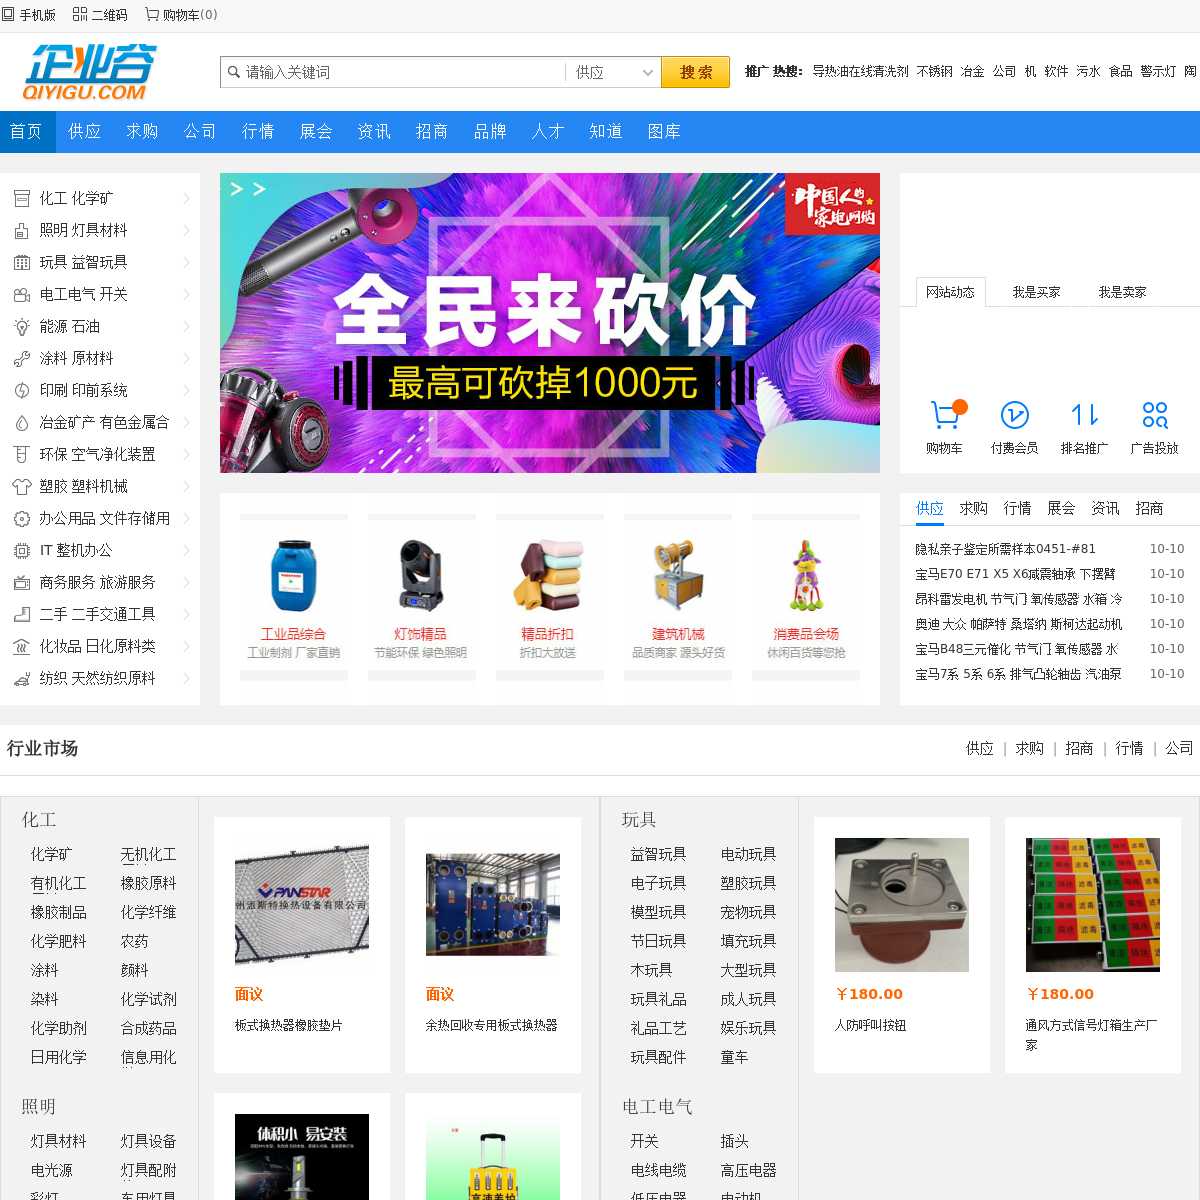This screenshot has width=1200, height=1200.
Task: Click the 玩具 益智玩具 category icon
Action: tap(22, 262)
